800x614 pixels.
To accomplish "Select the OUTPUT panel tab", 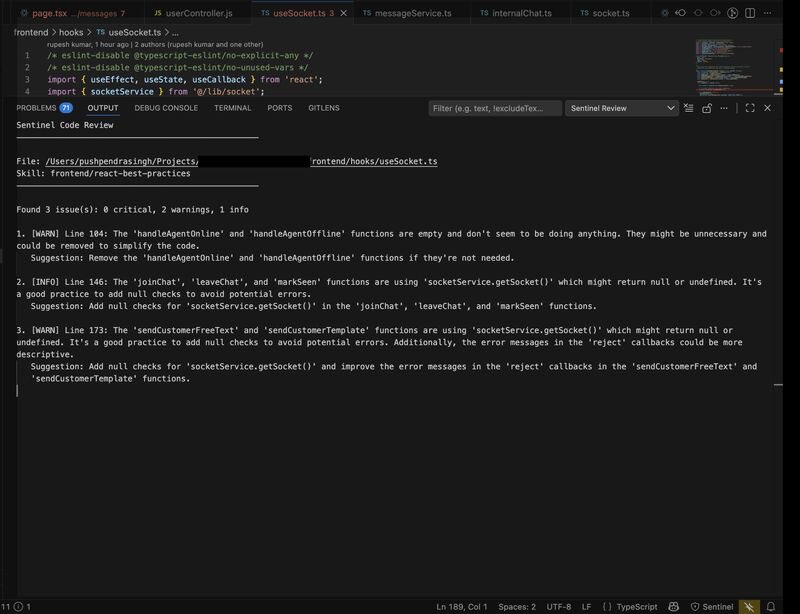I will click(x=103, y=108).
